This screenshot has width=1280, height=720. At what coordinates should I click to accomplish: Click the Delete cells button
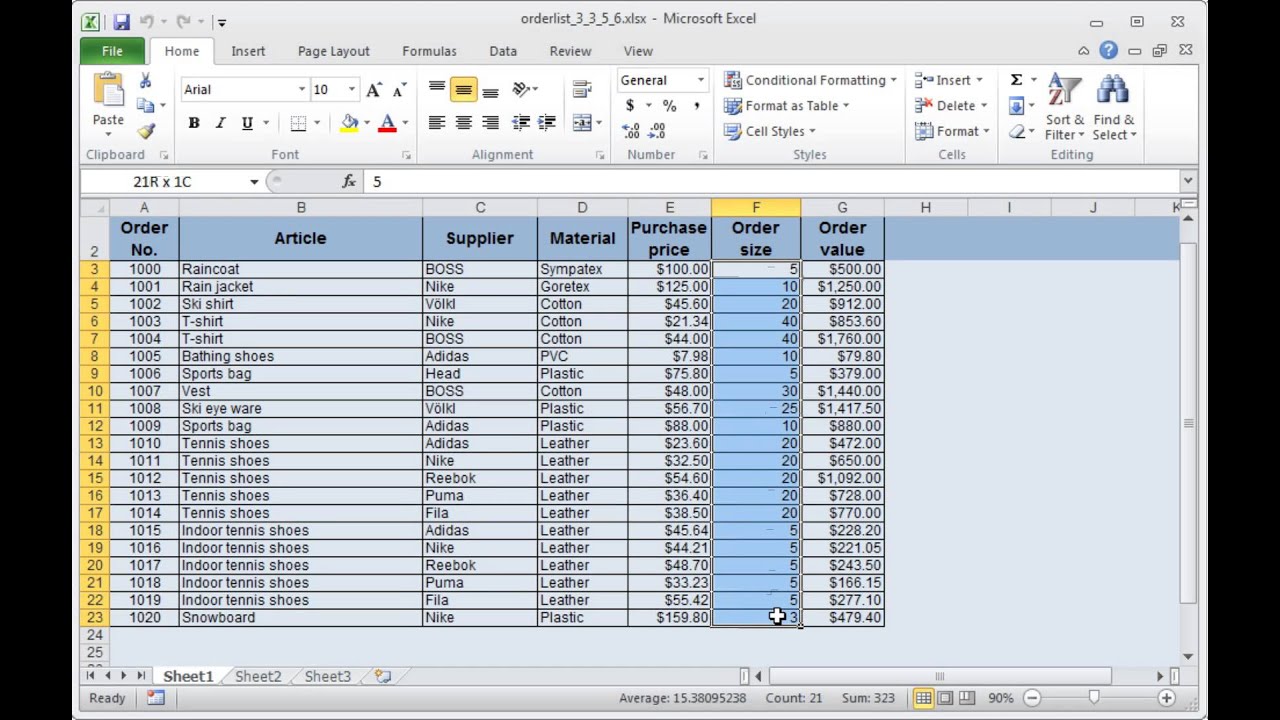(x=951, y=105)
